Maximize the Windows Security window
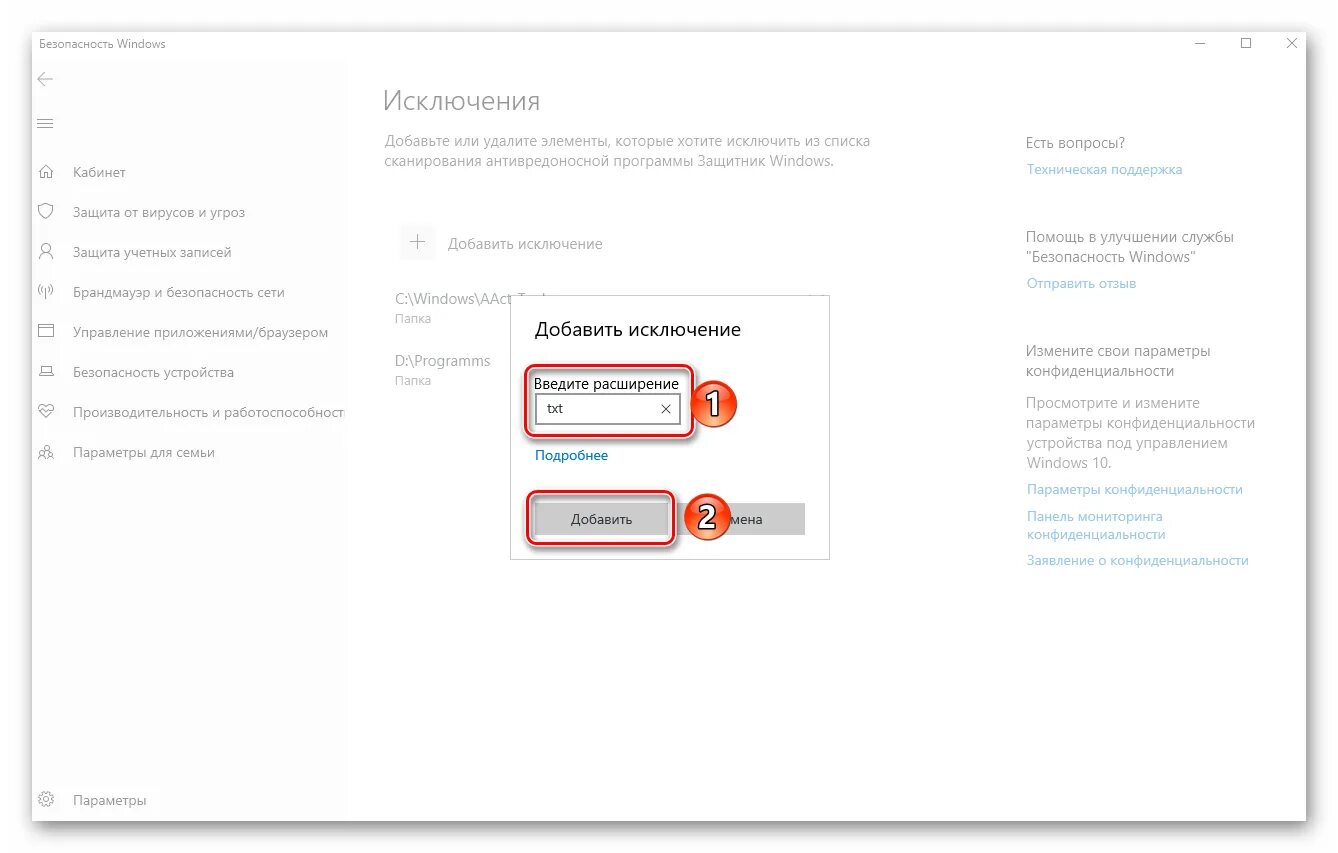 pos(1246,43)
